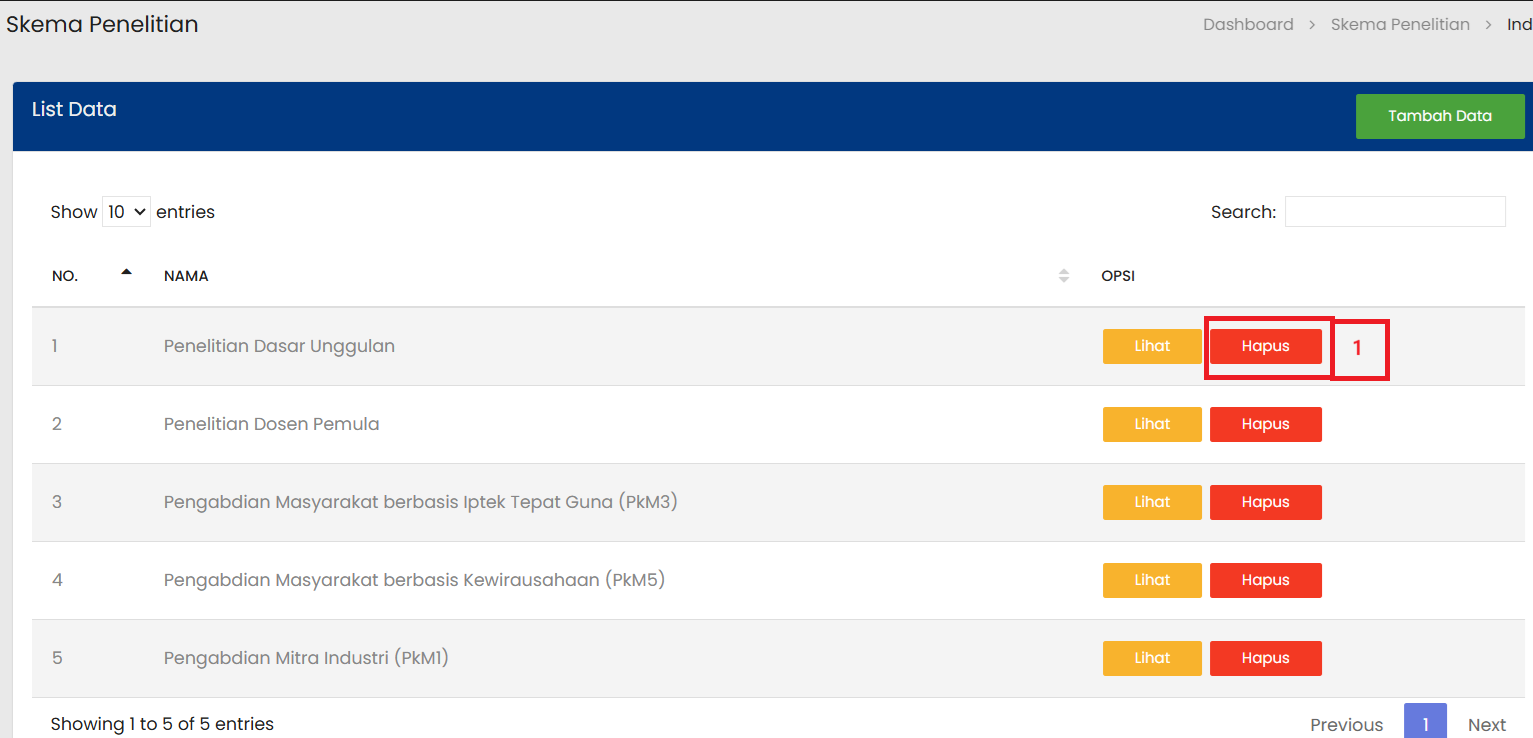Select page 1 in pagination
1533x738 pixels.
coord(1425,724)
